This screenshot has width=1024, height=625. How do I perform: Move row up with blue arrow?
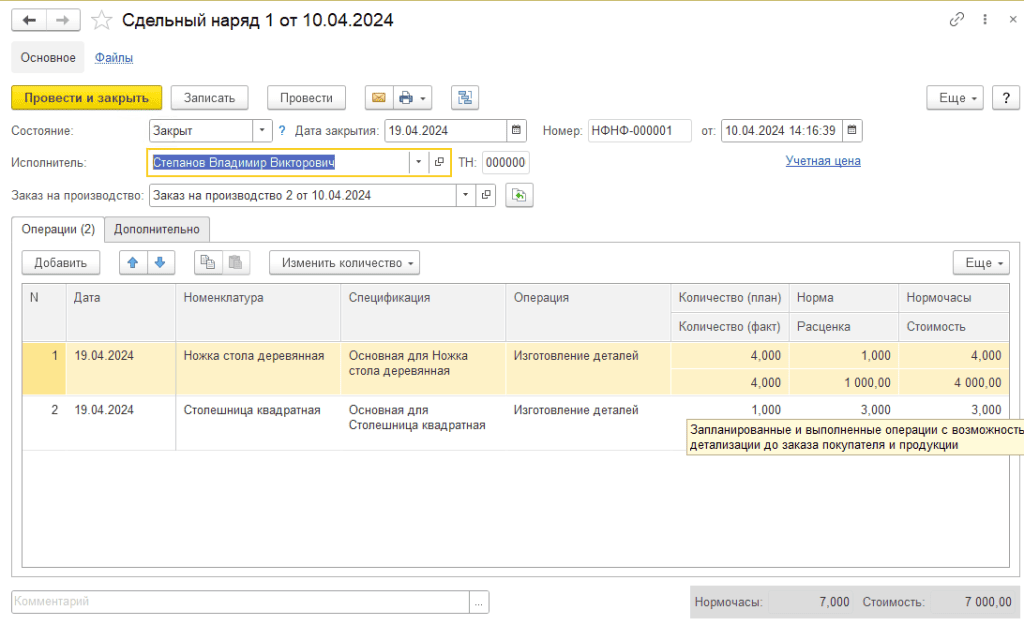(x=133, y=263)
